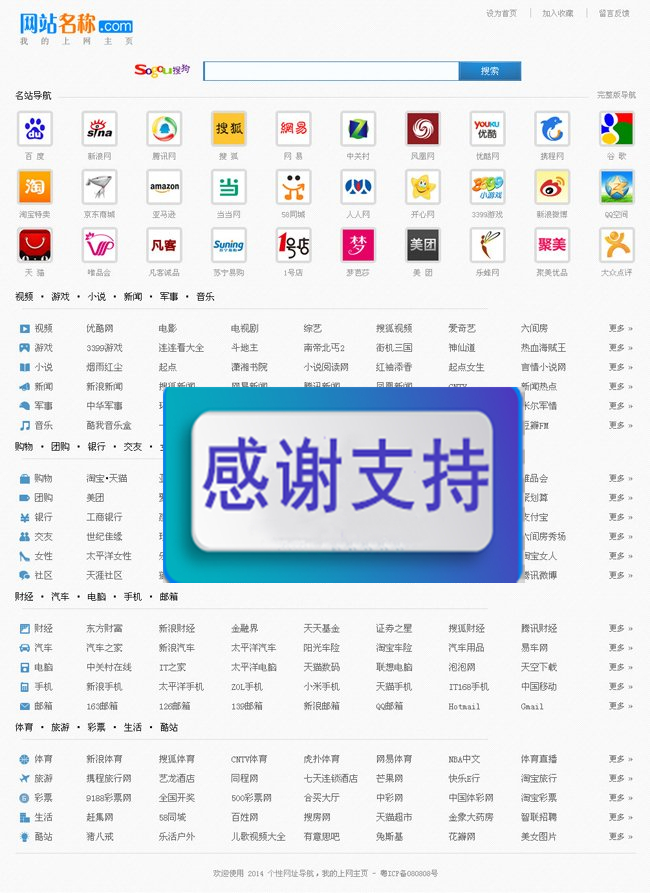Expand 更多 in the 游戏 row
The width and height of the screenshot is (650, 893).
pos(620,347)
